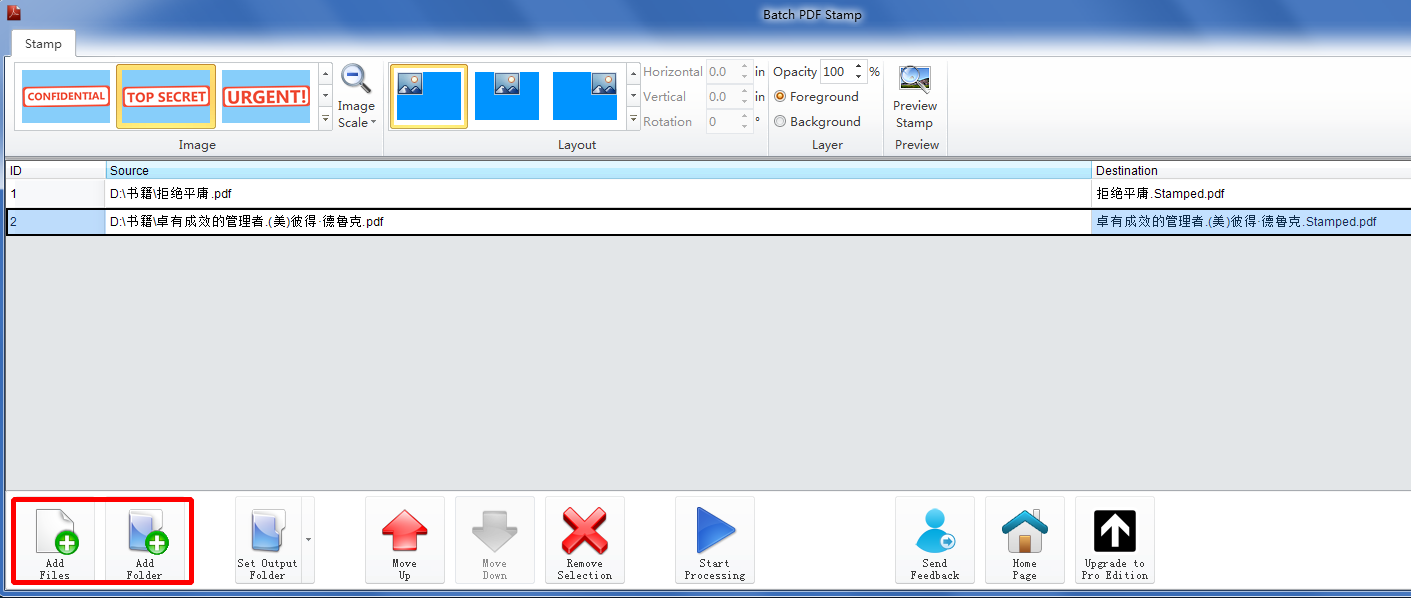Click the Rotation value field
1411x598 pixels.
click(x=722, y=122)
